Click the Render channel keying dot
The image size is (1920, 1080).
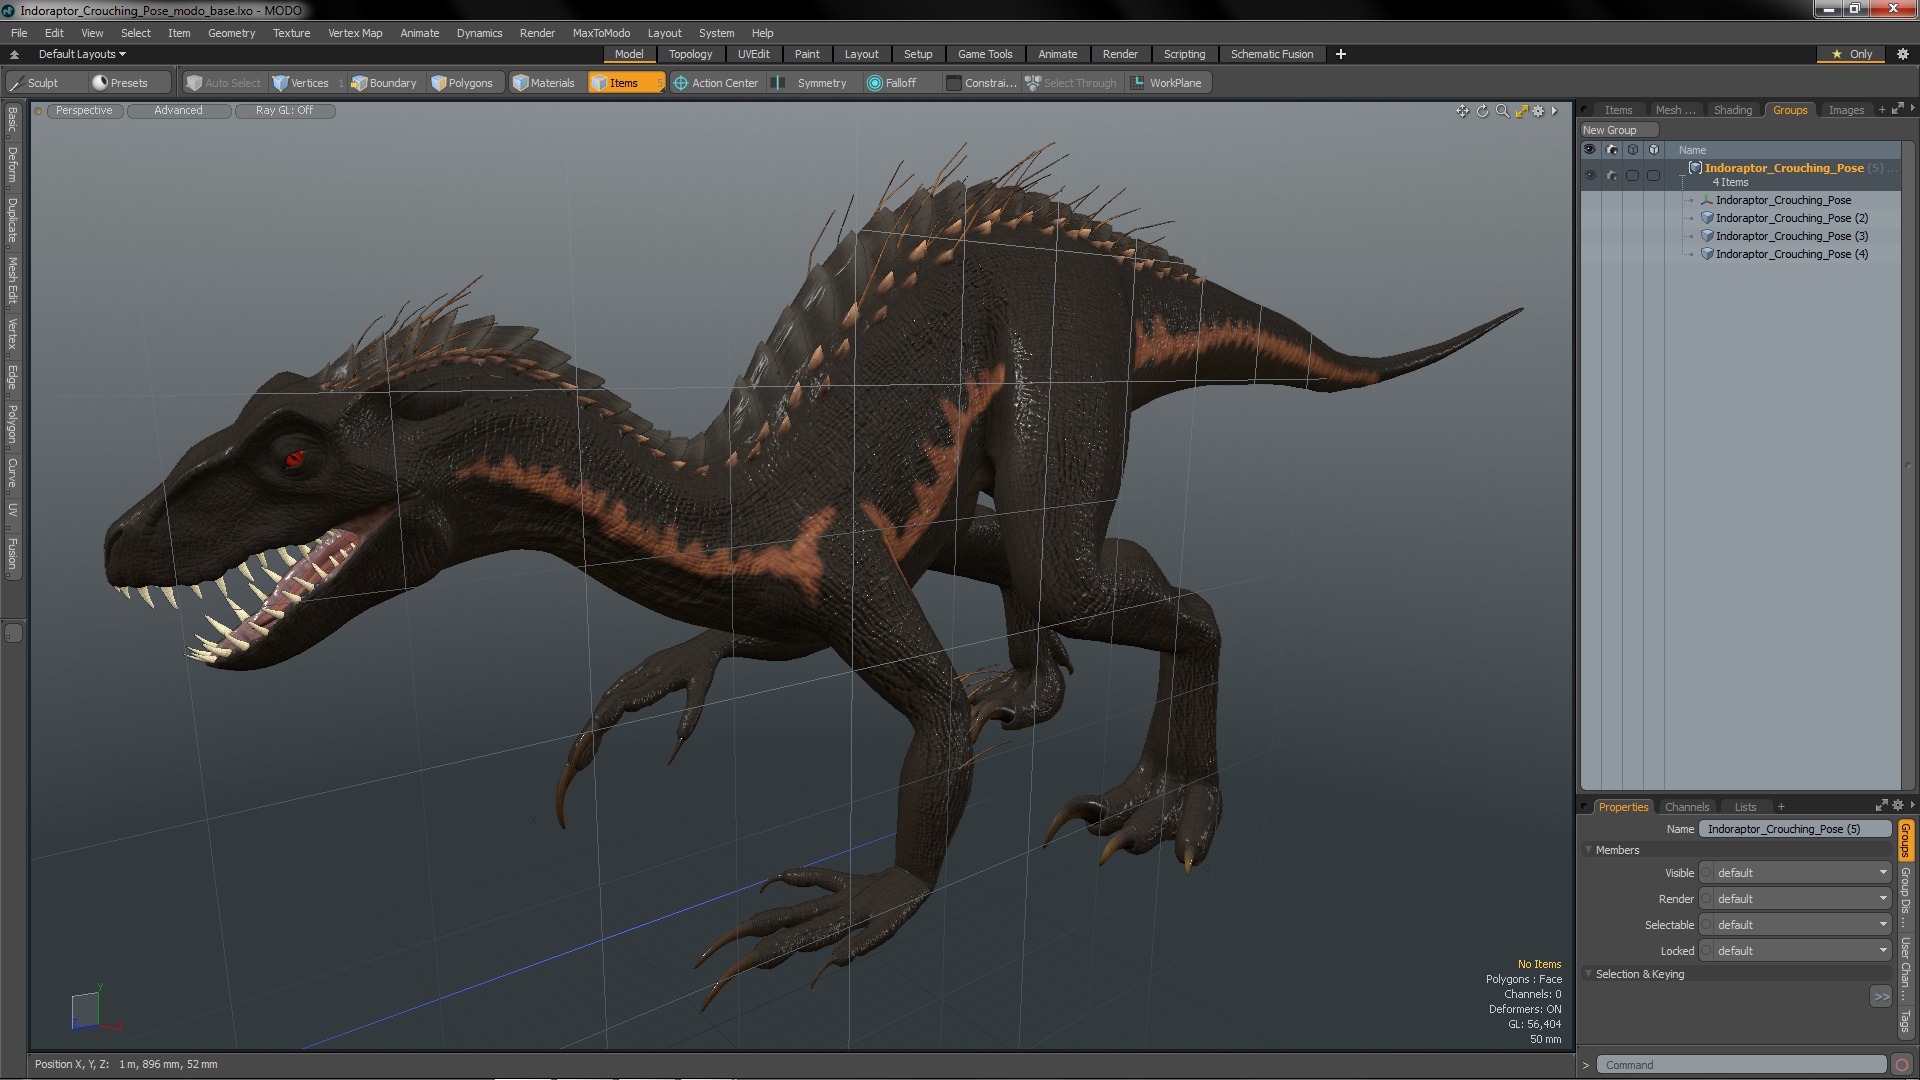(x=1706, y=899)
